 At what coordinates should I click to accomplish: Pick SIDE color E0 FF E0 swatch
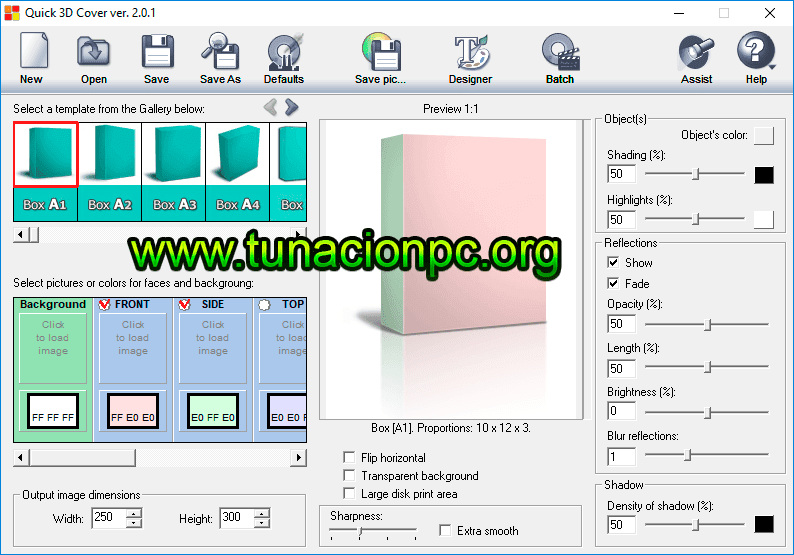coord(213,411)
